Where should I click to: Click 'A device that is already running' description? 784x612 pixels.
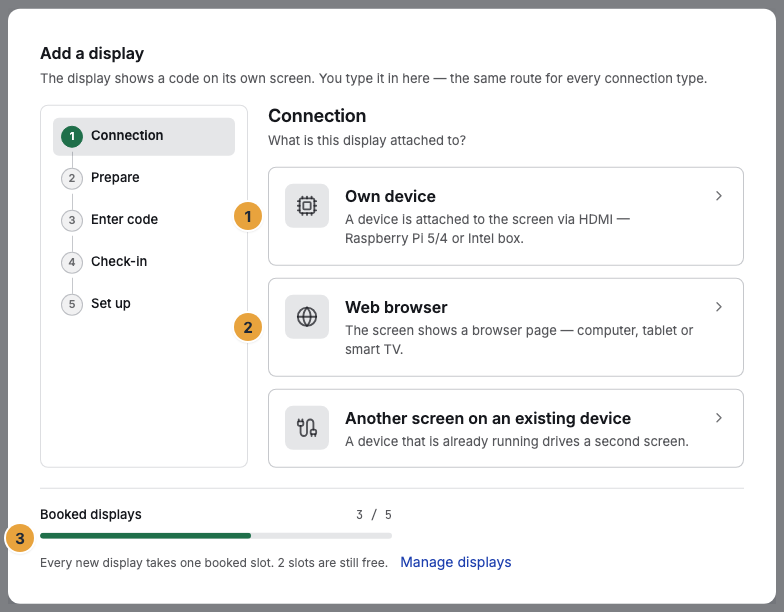[516, 442]
